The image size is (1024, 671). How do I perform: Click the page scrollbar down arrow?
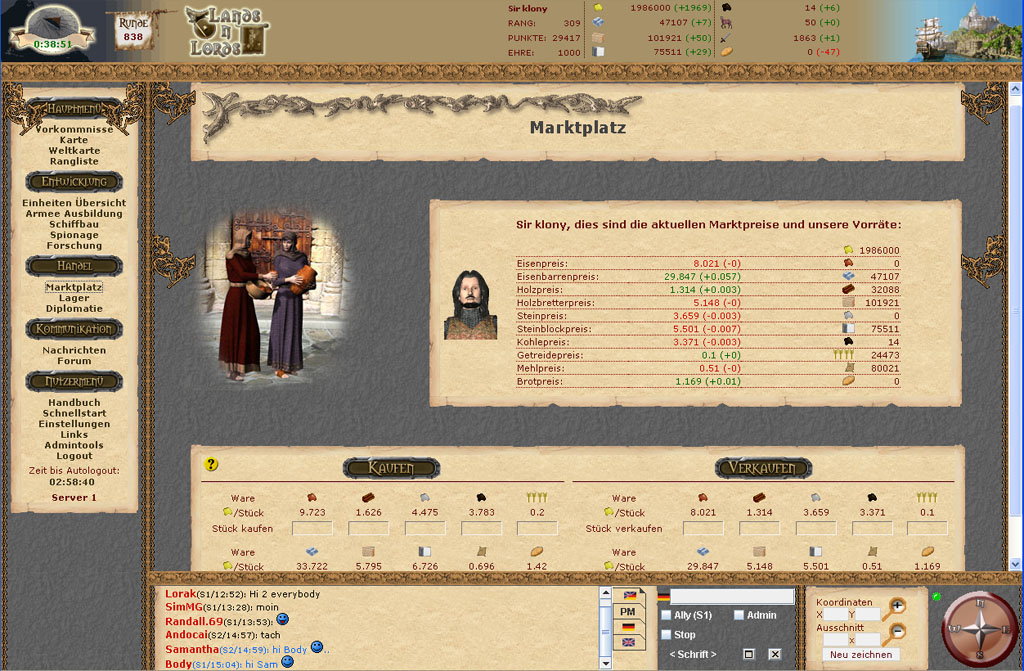click(x=1015, y=564)
